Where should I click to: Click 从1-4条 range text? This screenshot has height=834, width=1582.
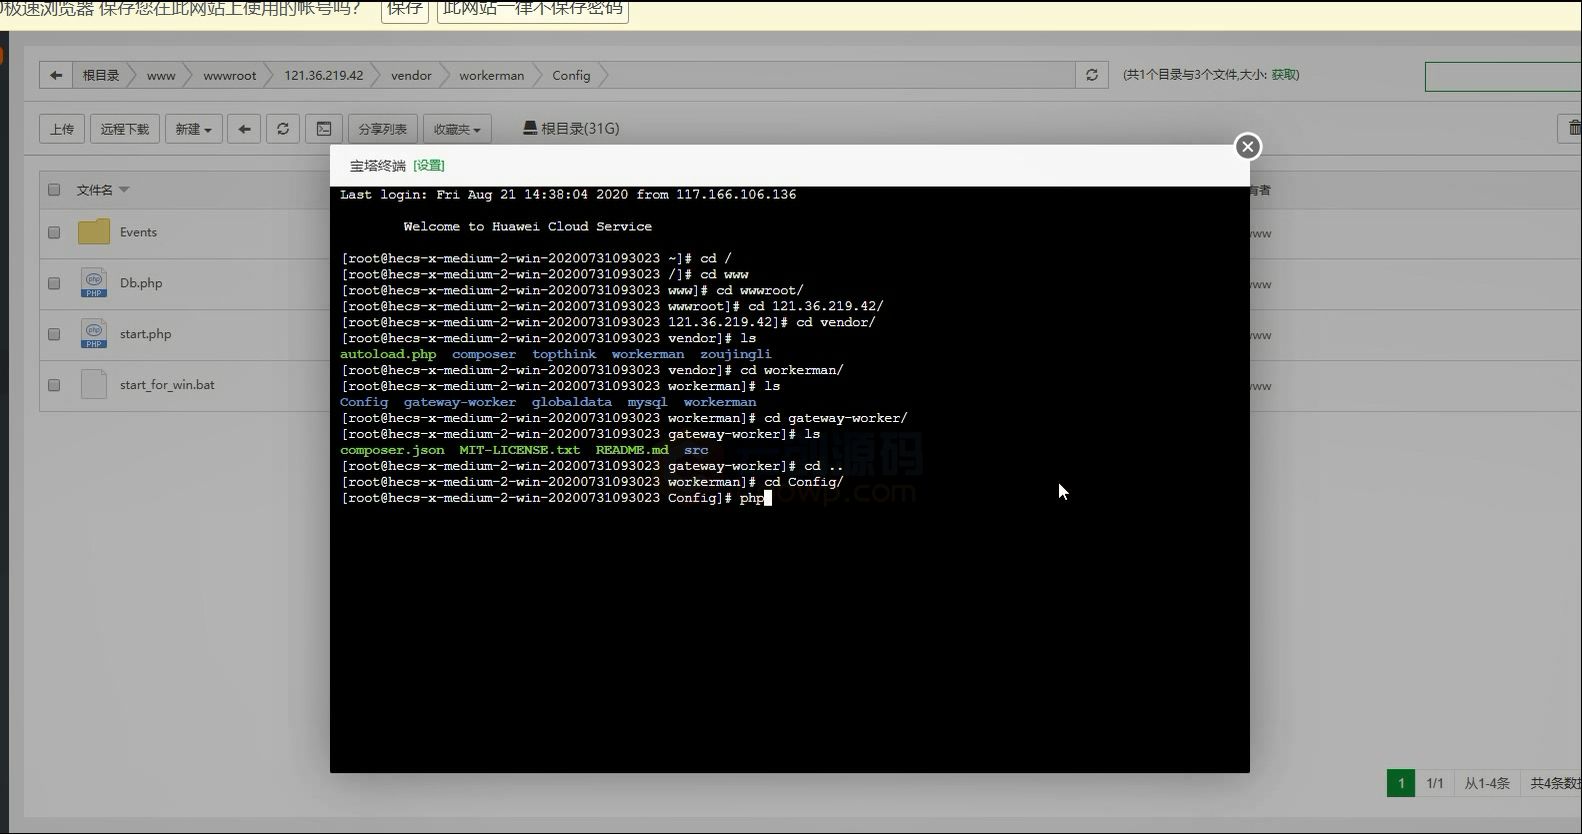coord(1487,783)
